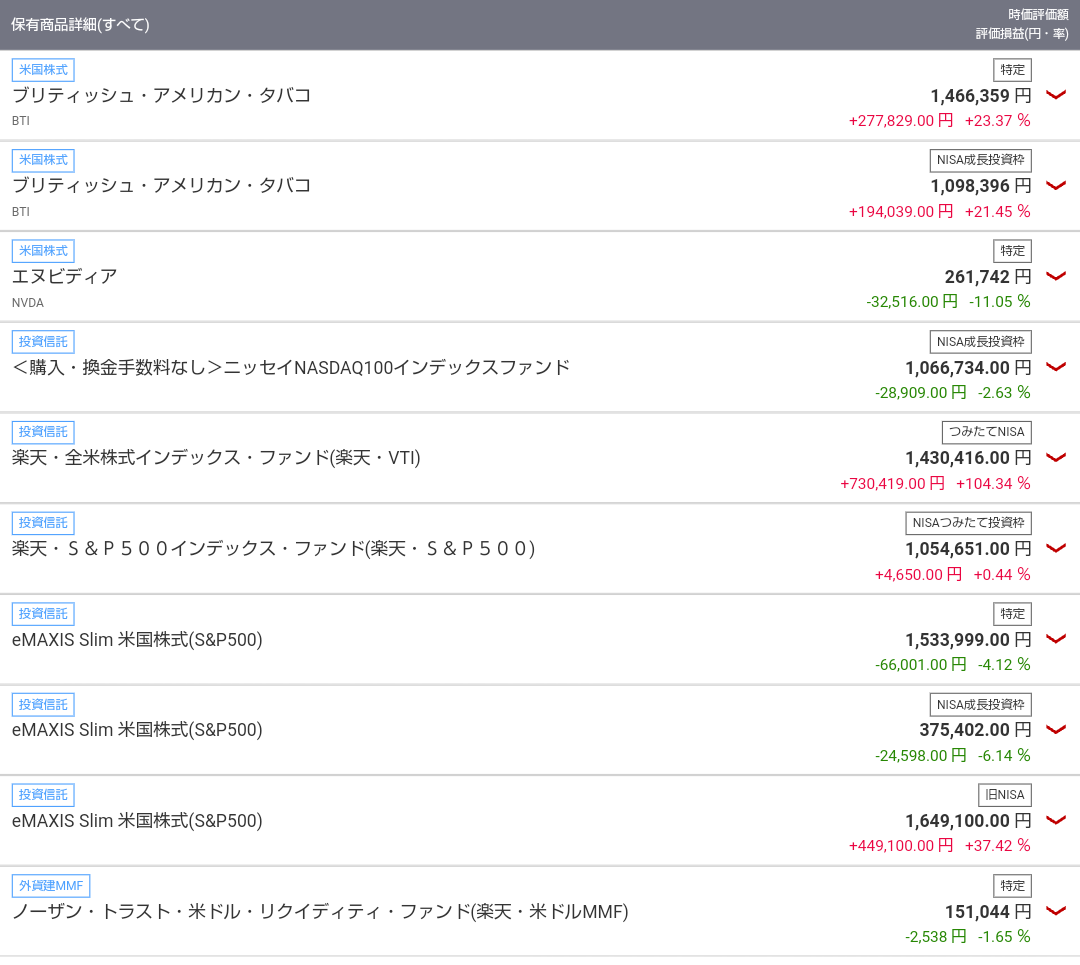Click NISA成長投資枠 badge on 375,402.00 円 row

tap(980, 705)
